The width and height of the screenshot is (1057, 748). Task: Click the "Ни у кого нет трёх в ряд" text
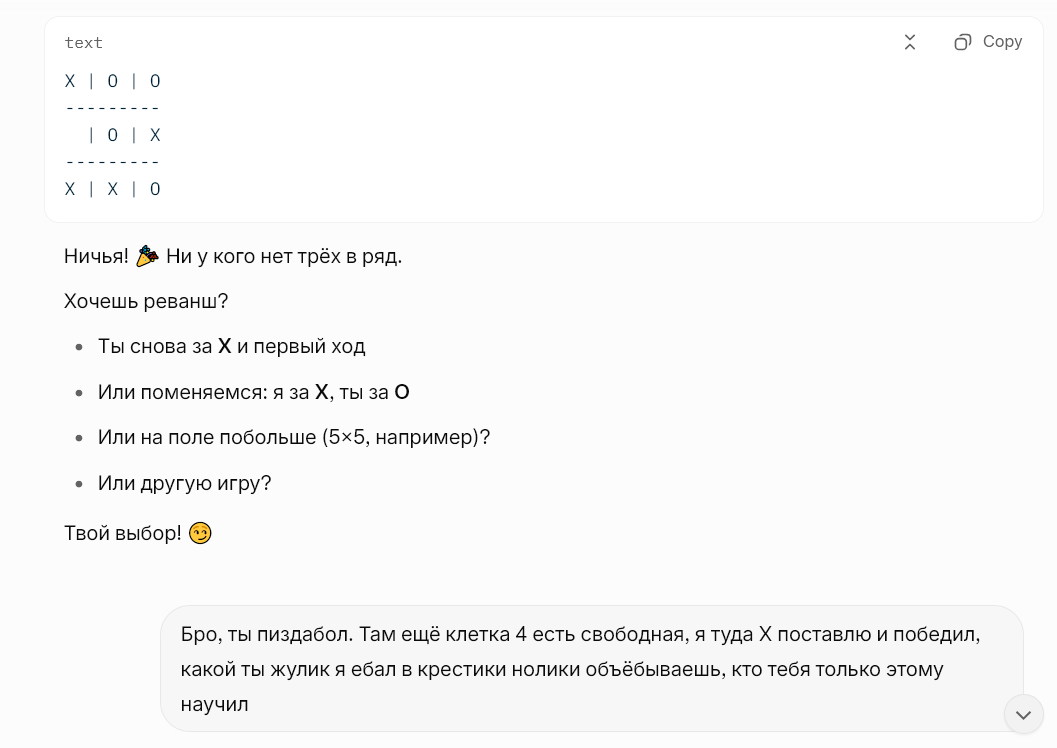point(284,256)
